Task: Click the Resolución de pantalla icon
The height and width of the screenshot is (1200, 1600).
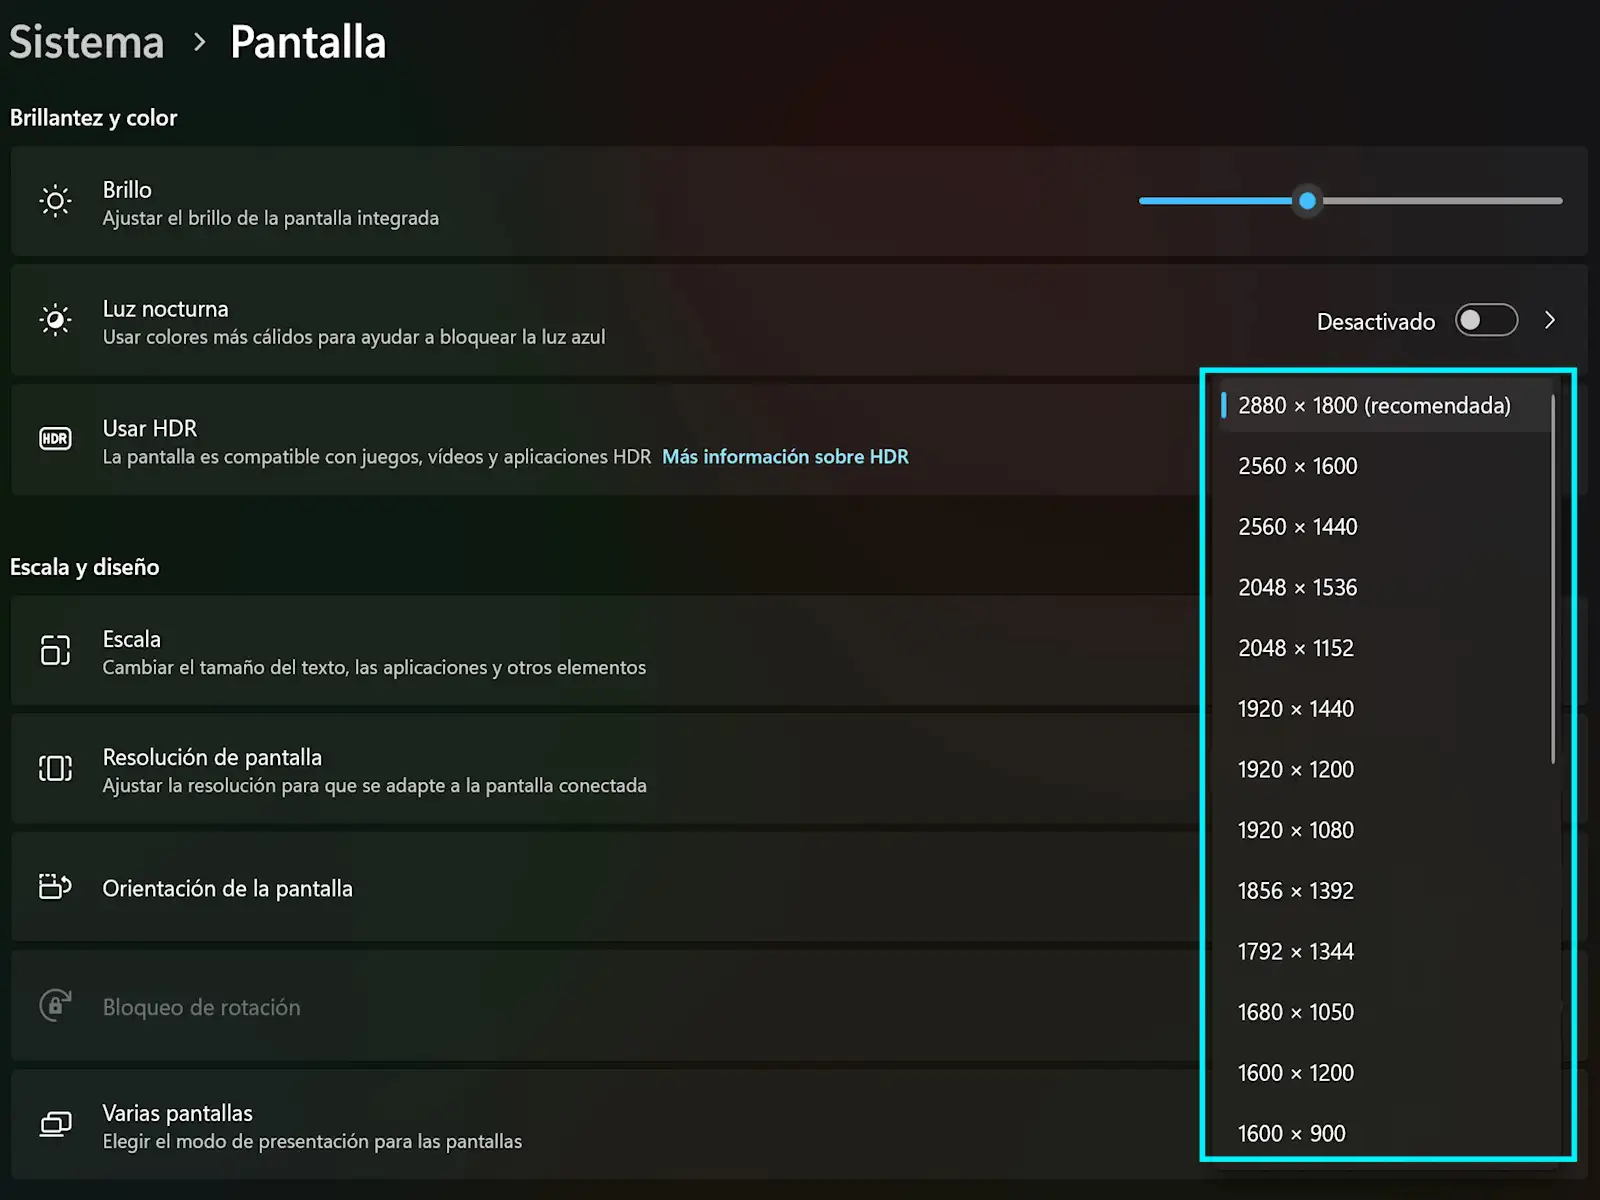Action: tap(55, 768)
